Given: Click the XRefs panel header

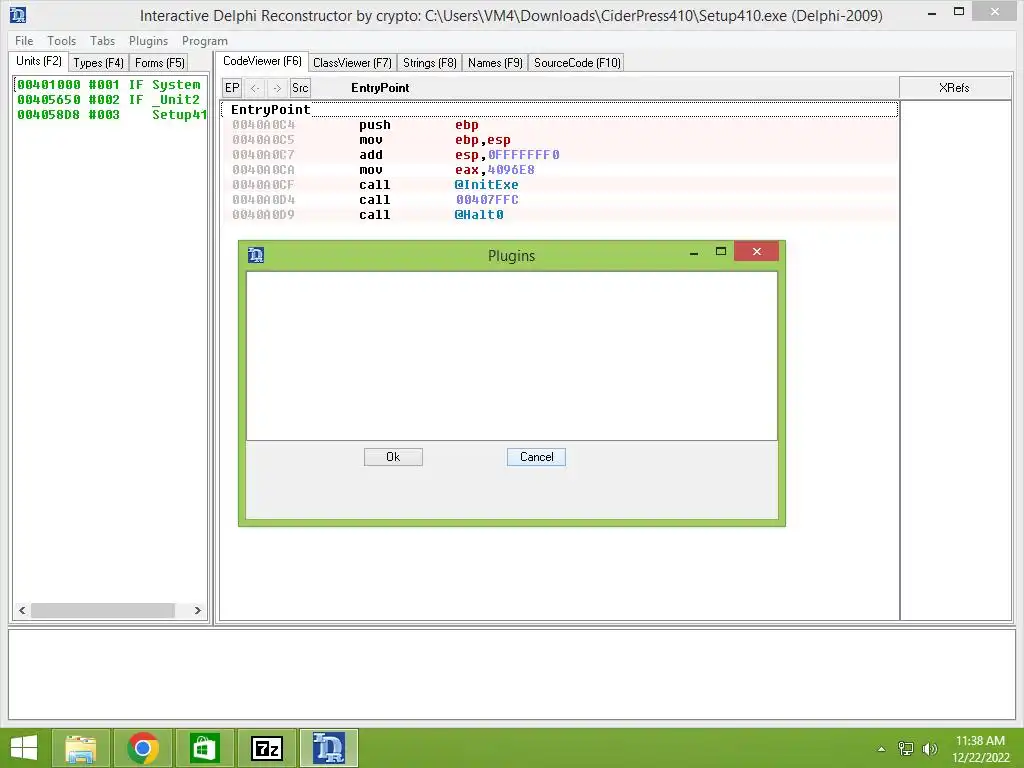Looking at the screenshot, I should [954, 88].
